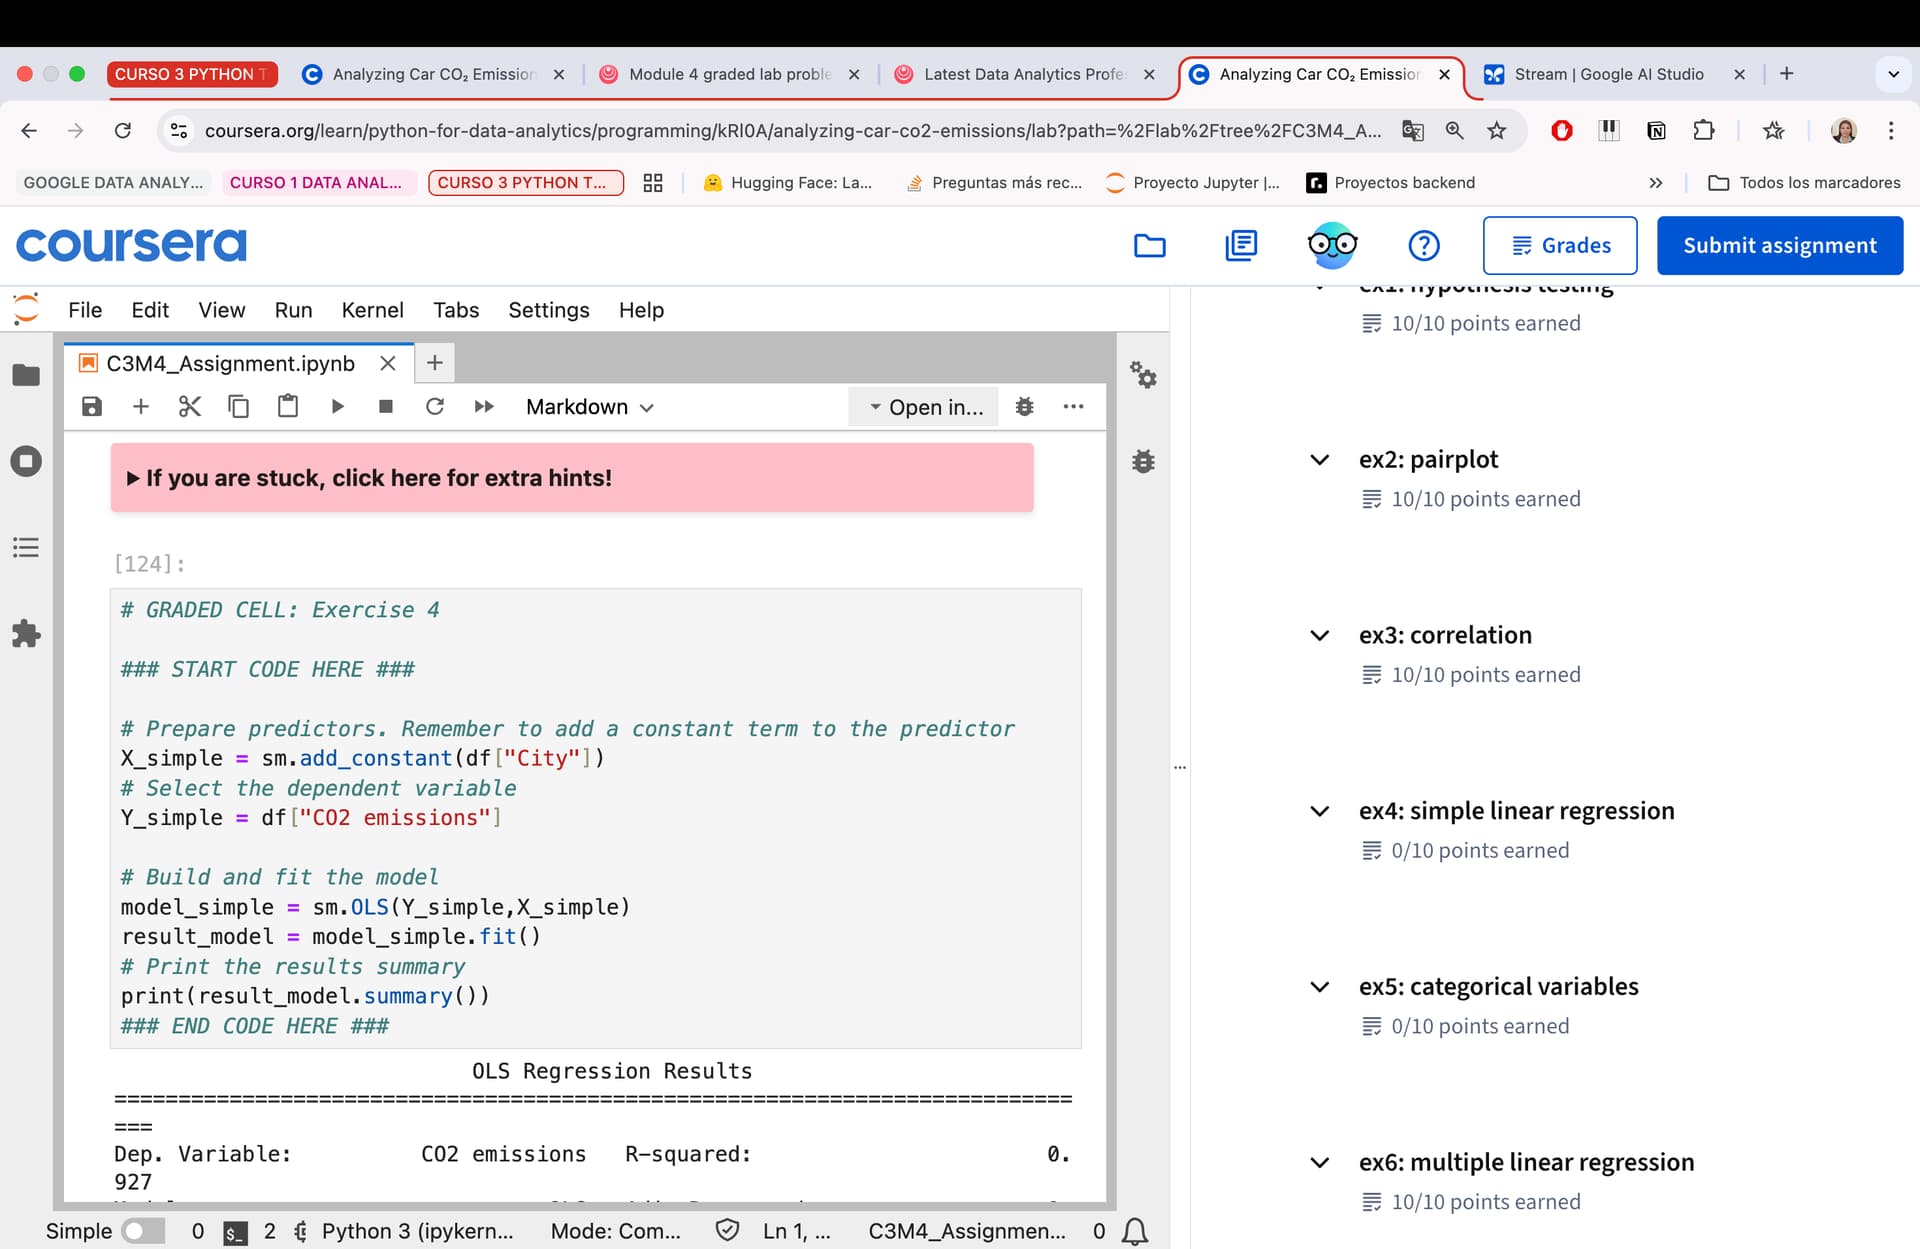Open the file browser folder icon in the left sidebar
1920x1249 pixels.
26,375
